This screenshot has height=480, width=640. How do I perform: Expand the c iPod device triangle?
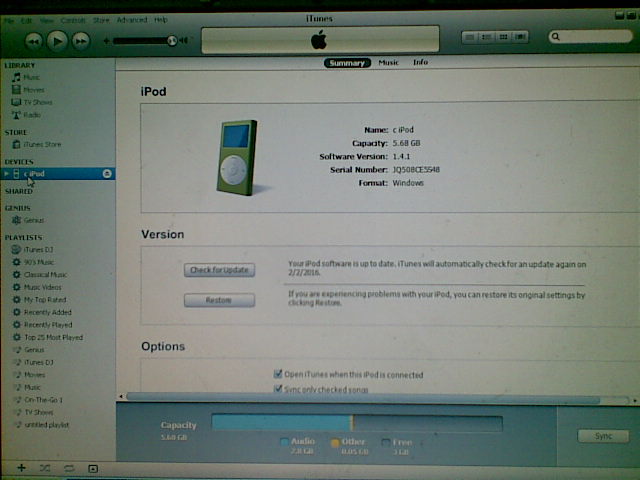pyautogui.click(x=6, y=174)
